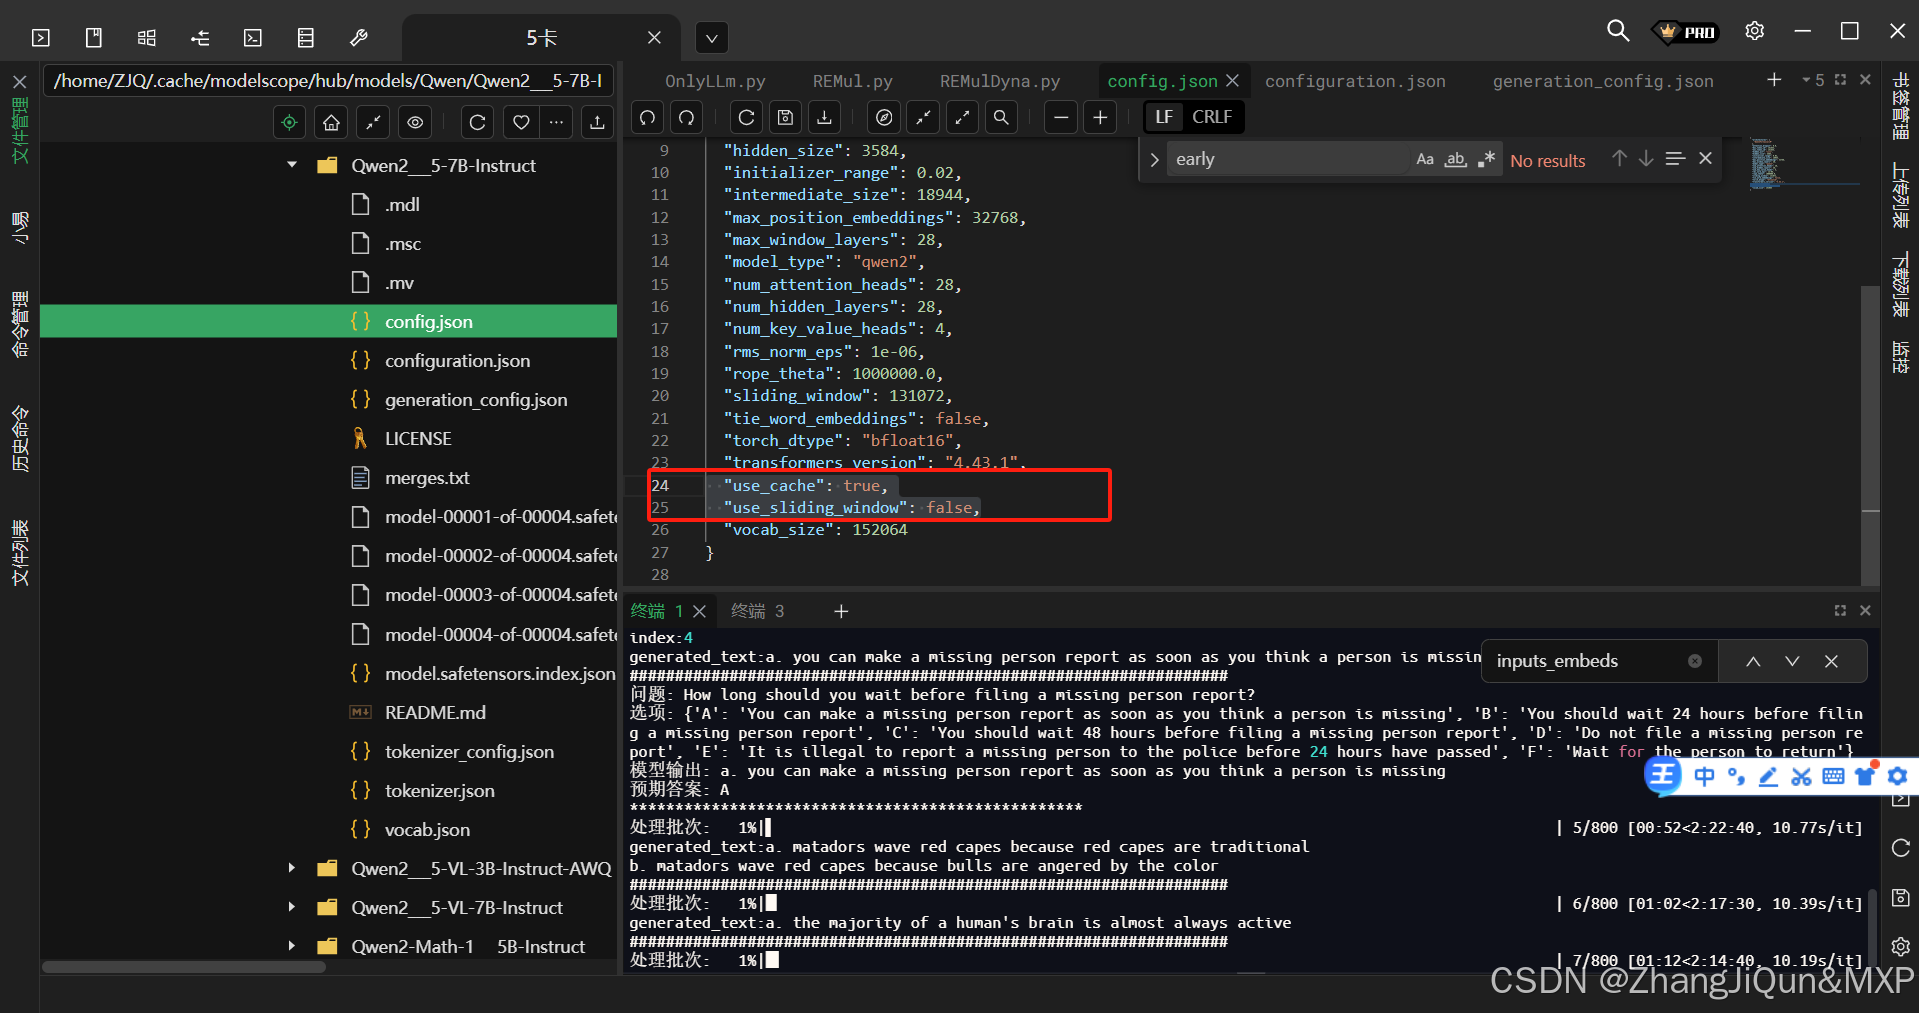
Task: Undo last edit in editor toolbar
Action: [x=648, y=117]
